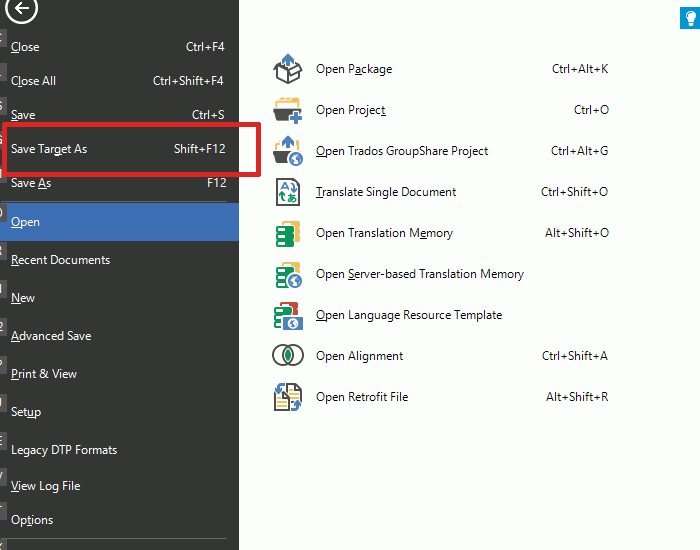The image size is (700, 550).
Task: Click the Open Retrofit File icon
Action: [288, 397]
